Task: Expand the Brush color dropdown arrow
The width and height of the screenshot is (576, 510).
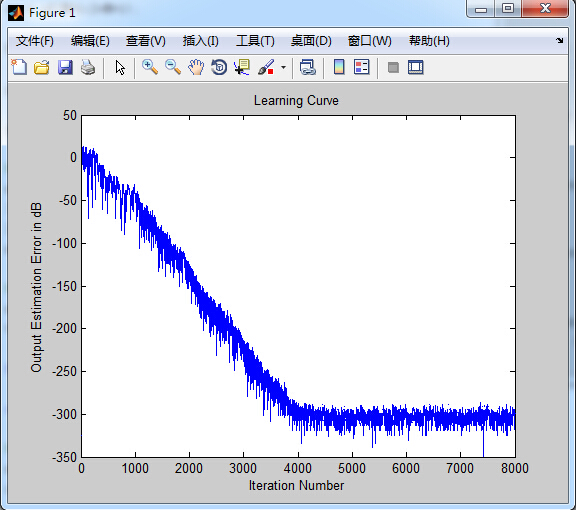Action: [x=283, y=68]
